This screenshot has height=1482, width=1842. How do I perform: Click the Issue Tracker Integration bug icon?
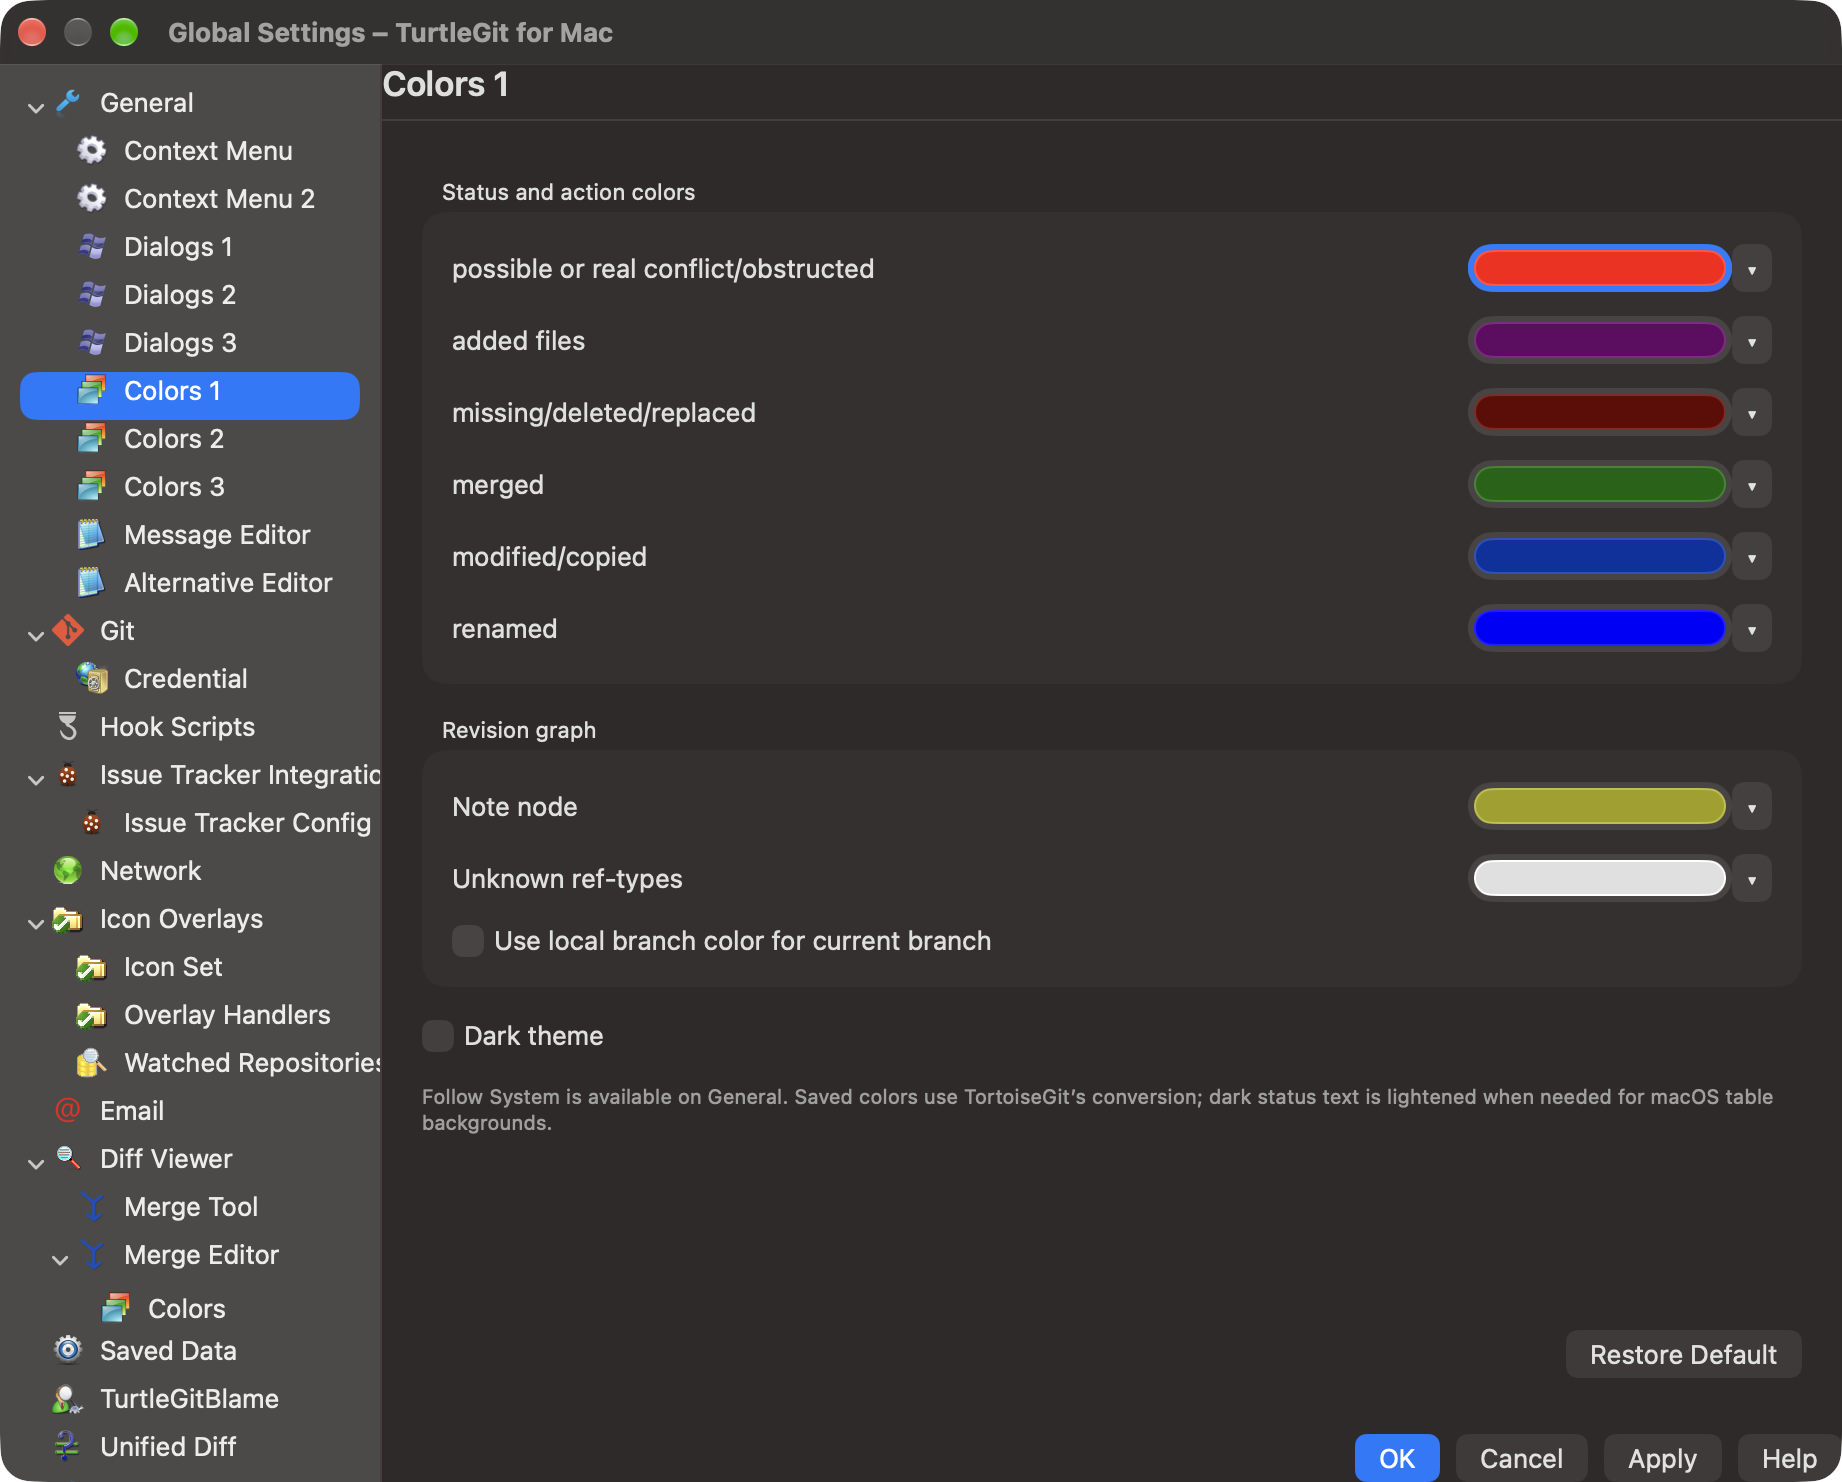68,774
